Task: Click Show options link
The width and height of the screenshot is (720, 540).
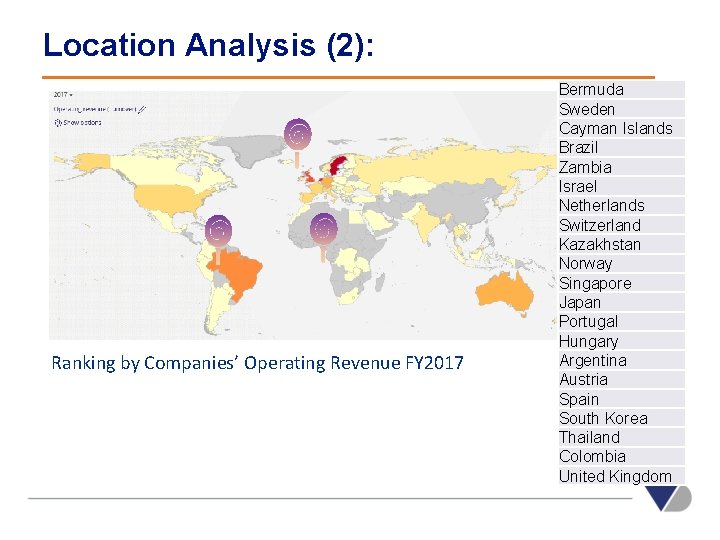Action: [x=78, y=123]
